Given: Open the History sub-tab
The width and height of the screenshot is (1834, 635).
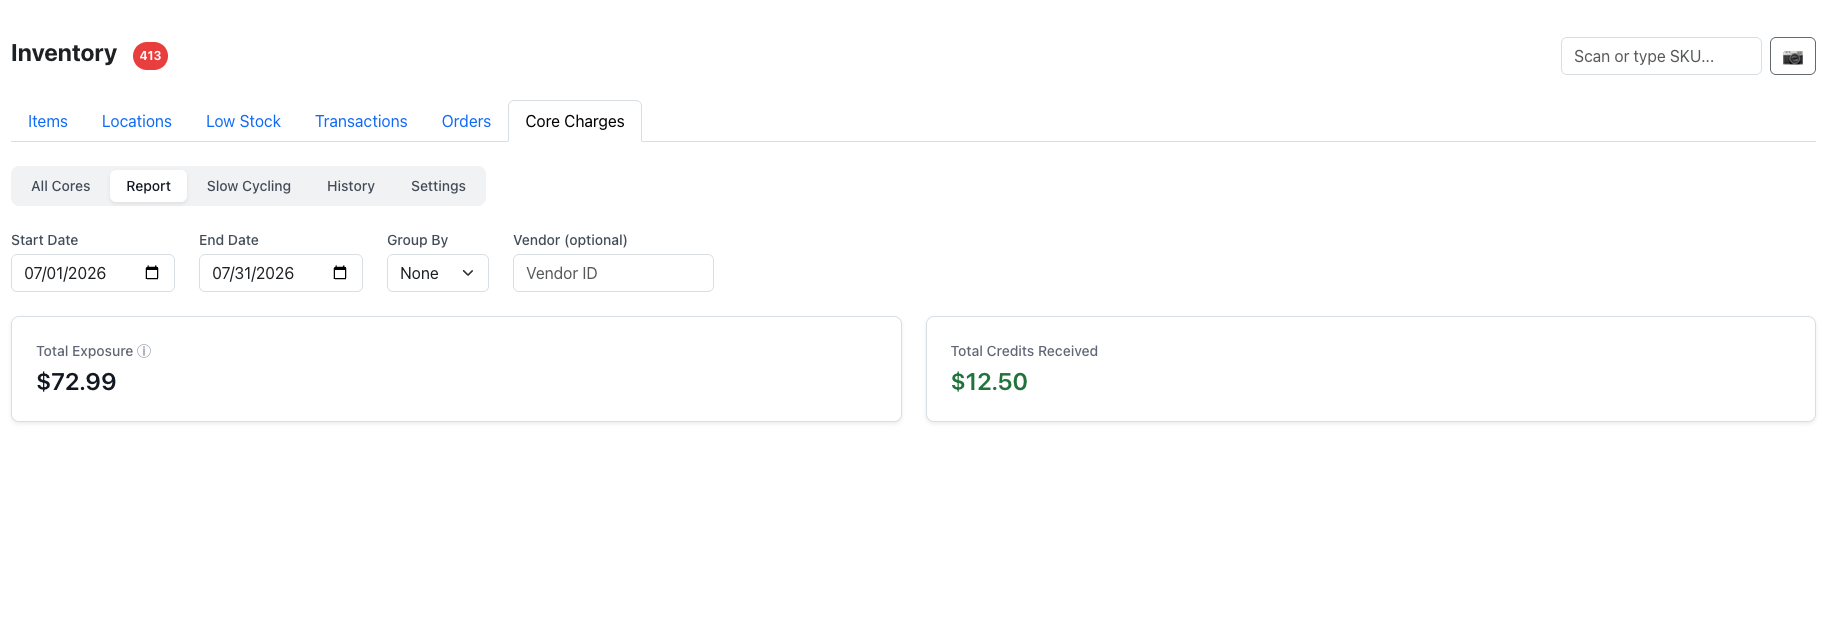Looking at the screenshot, I should point(351,186).
